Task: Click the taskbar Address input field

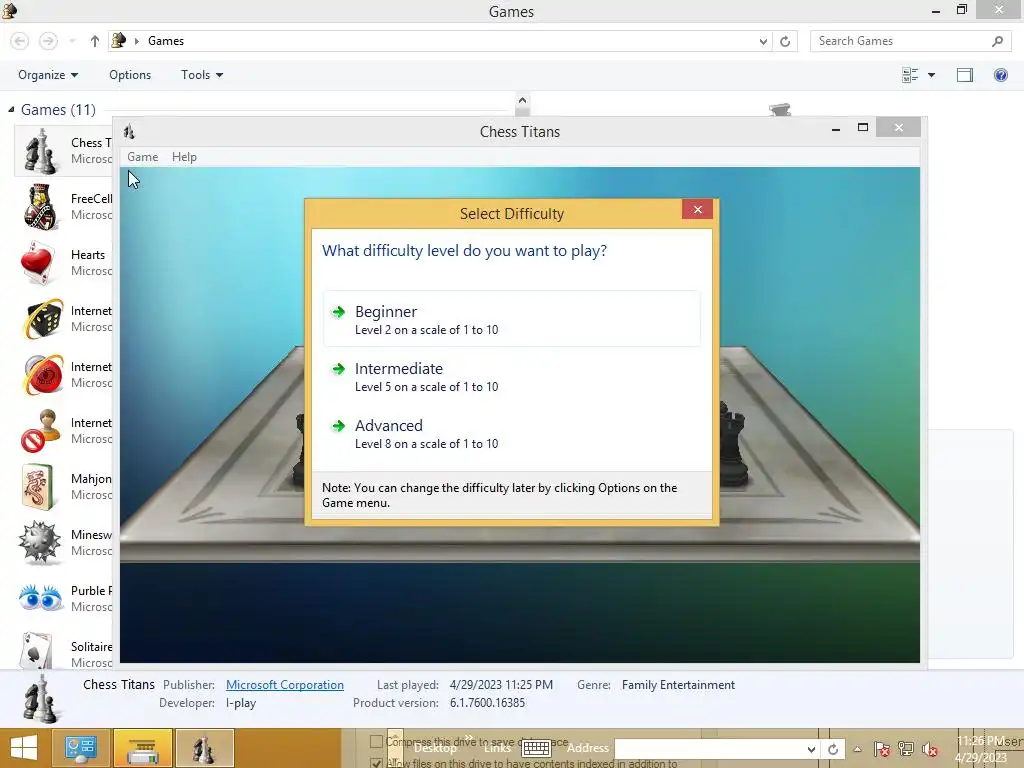Action: pyautogui.click(x=710, y=749)
